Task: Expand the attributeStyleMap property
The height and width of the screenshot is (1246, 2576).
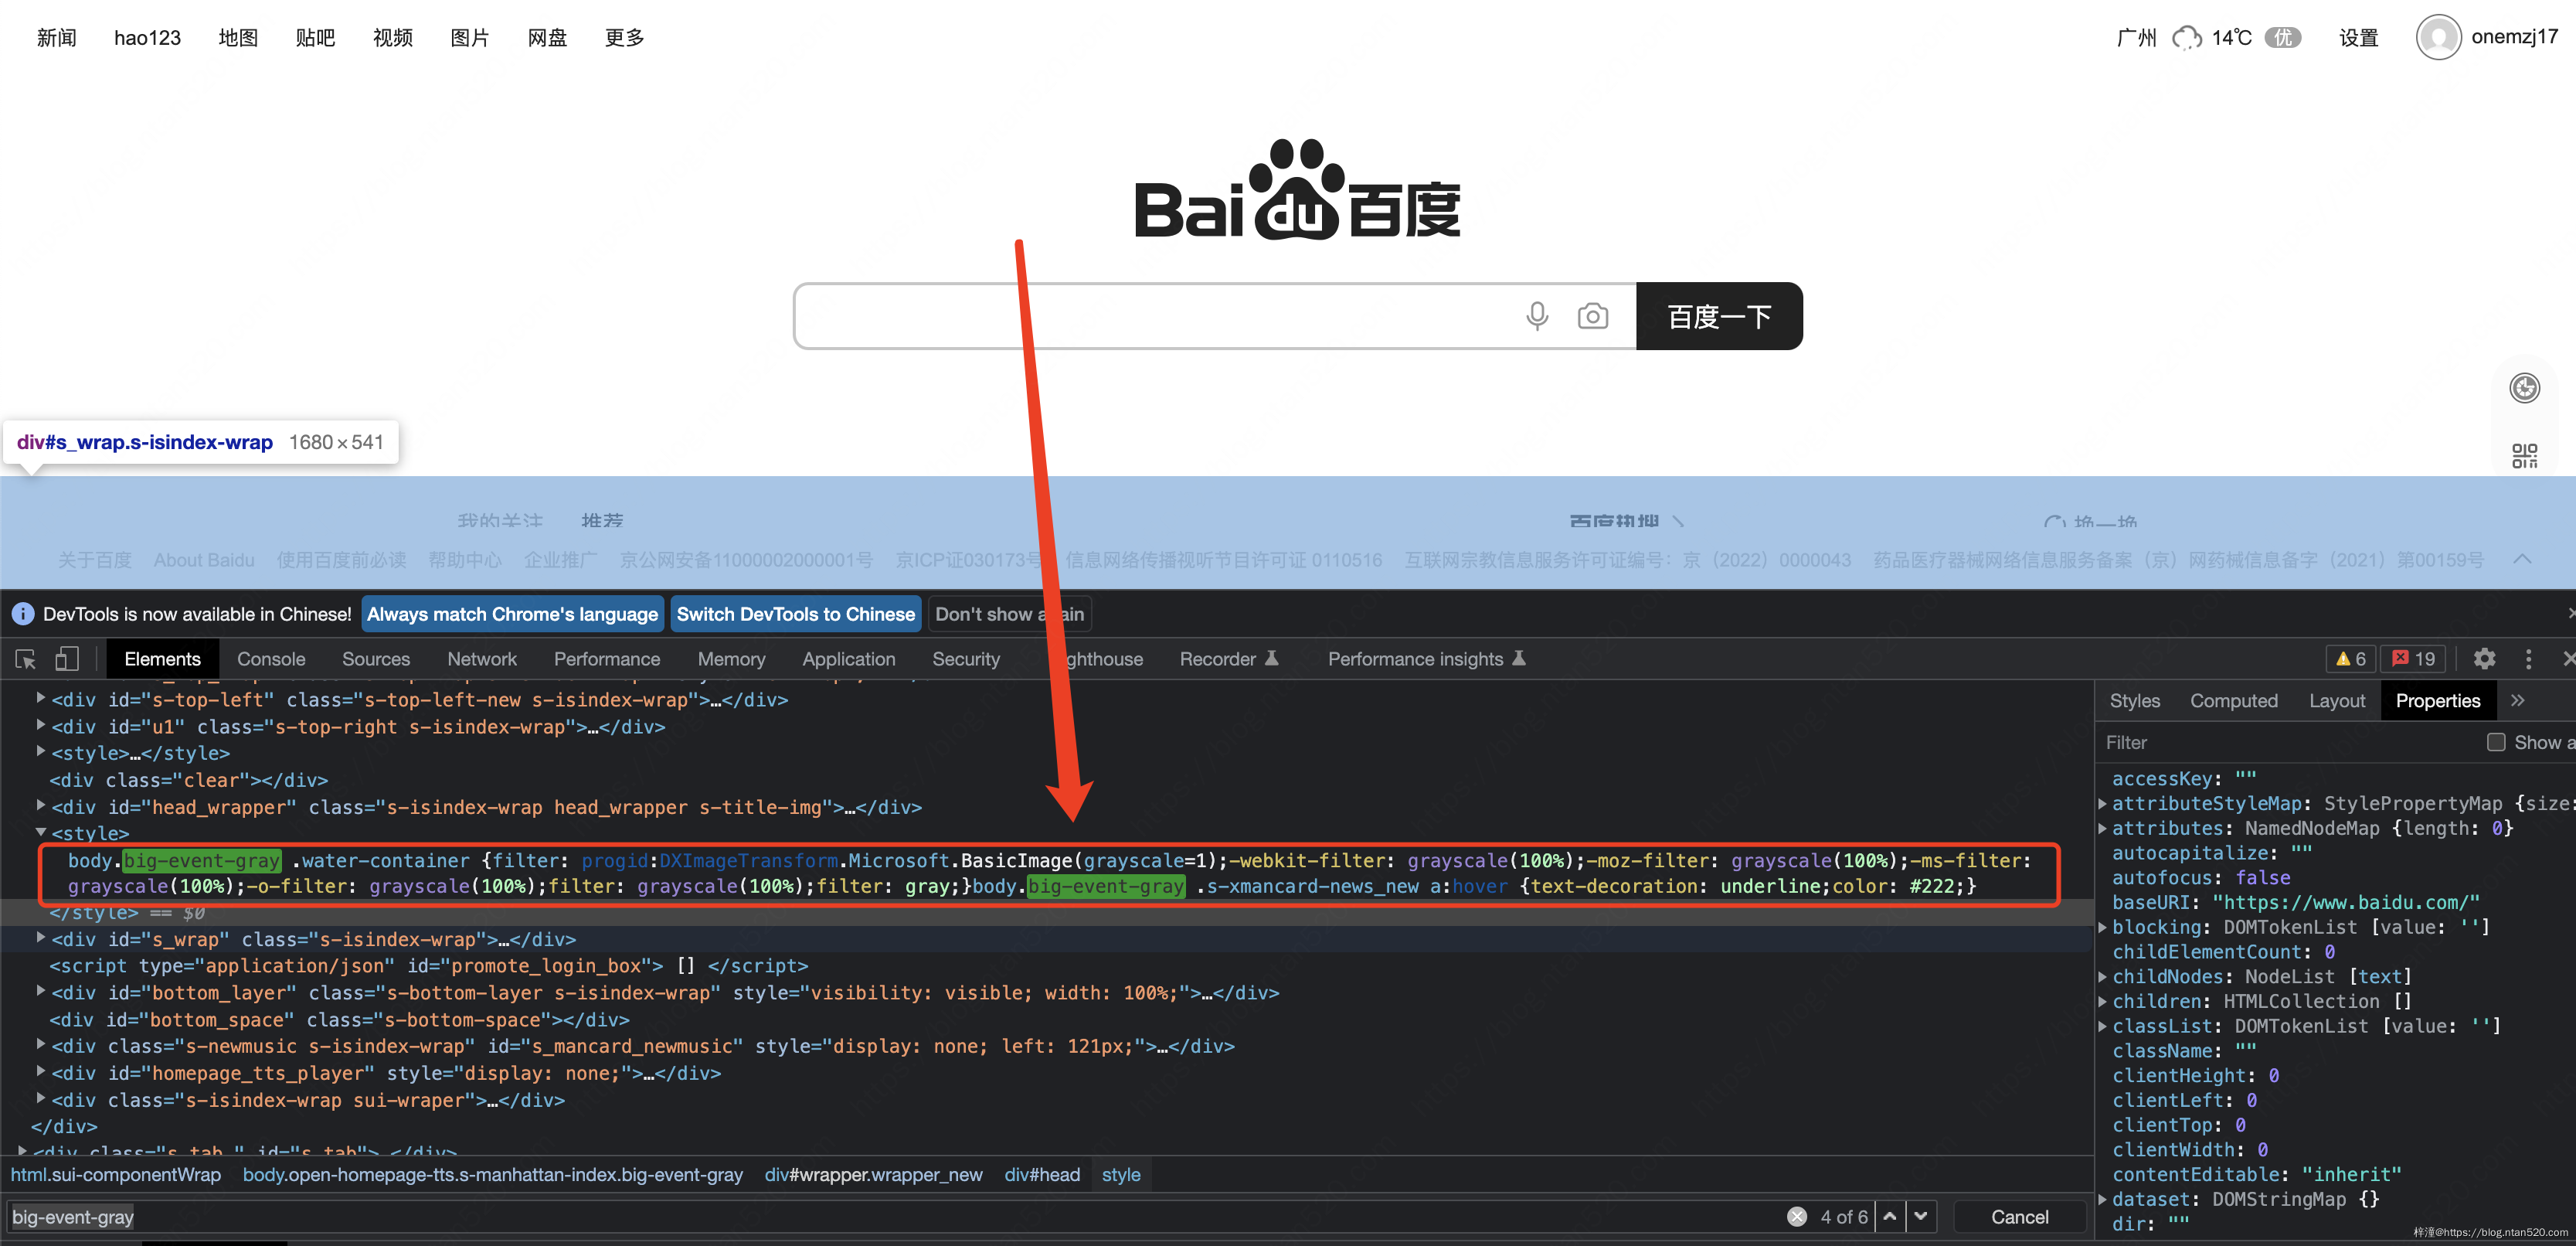Action: (2102, 803)
